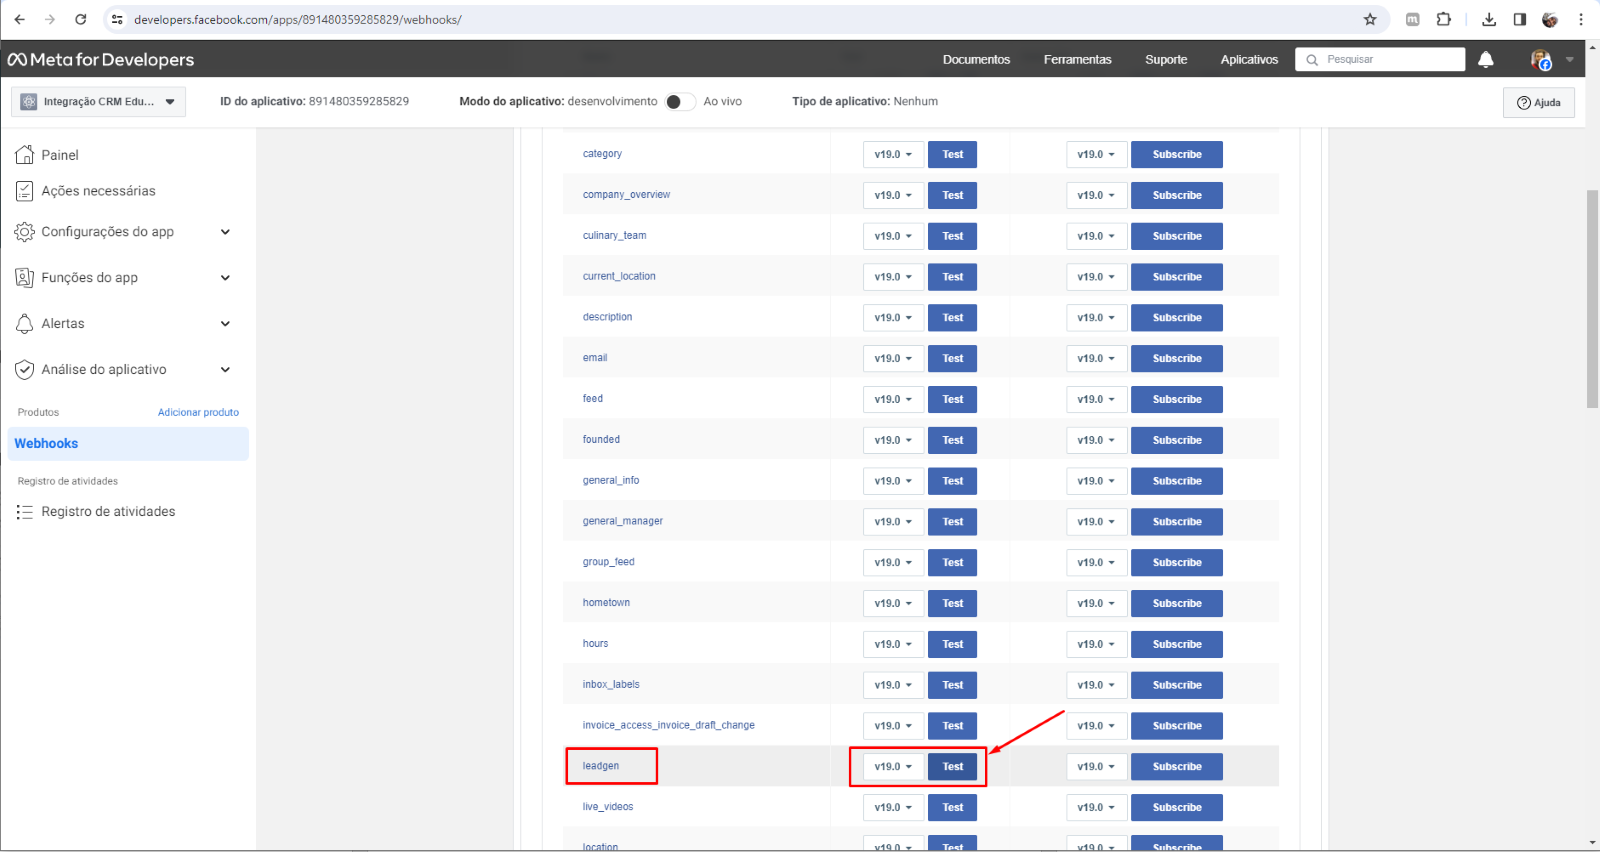Viewport: 1600px width, 852px height.
Task: Click Test button for leadgen
Action: [953, 767]
